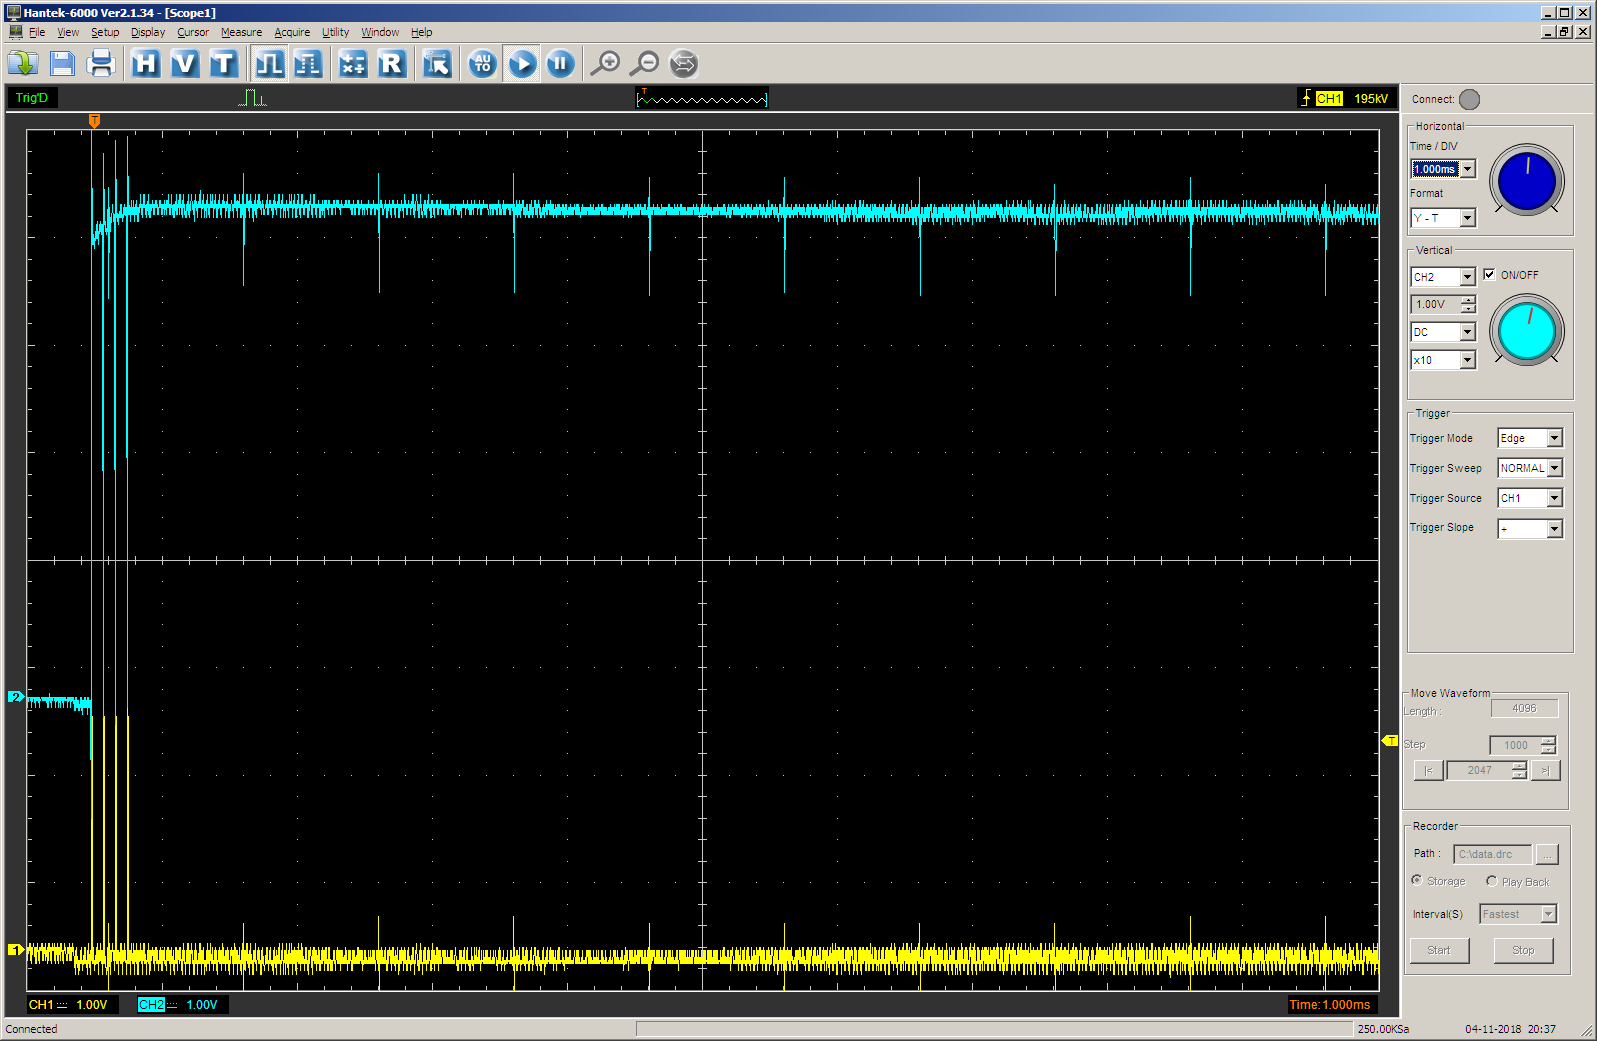Open the Cursor menu
The image size is (1597, 1041).
(x=193, y=32)
